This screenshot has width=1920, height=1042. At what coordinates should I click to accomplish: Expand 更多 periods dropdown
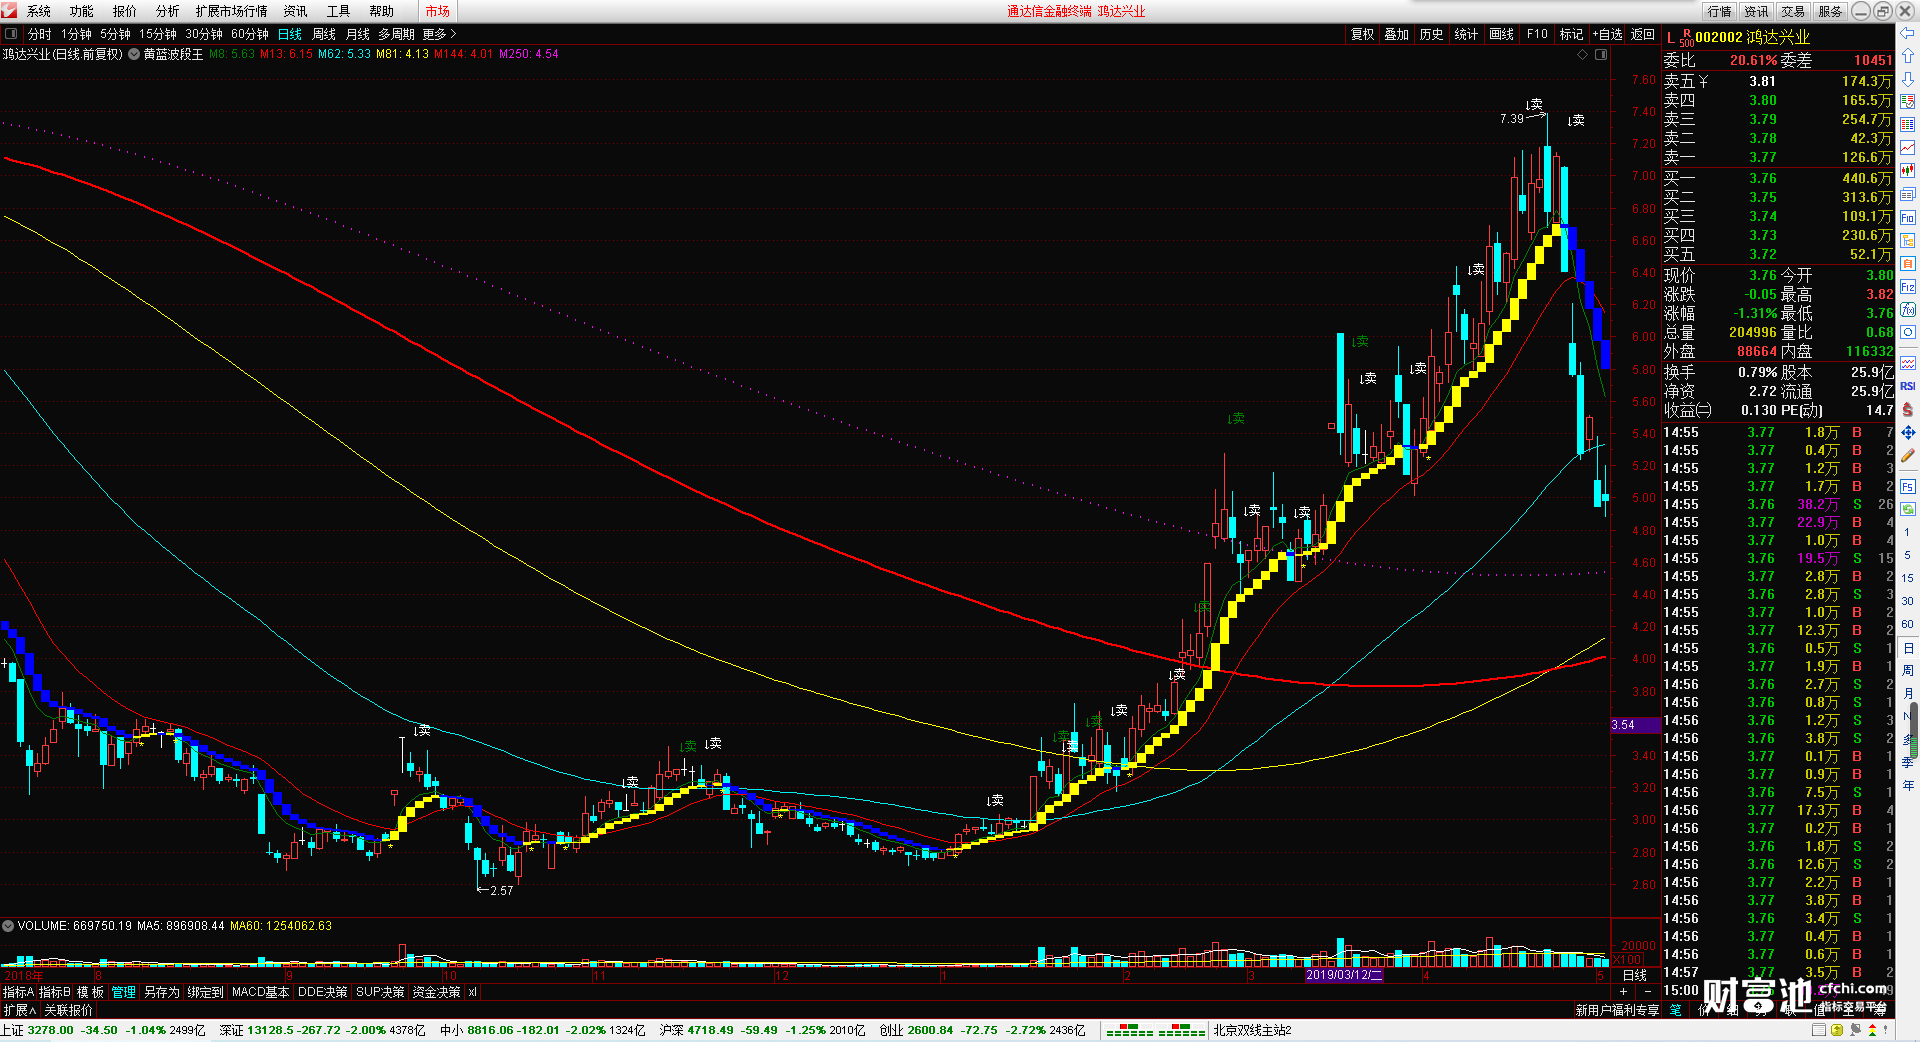point(439,34)
